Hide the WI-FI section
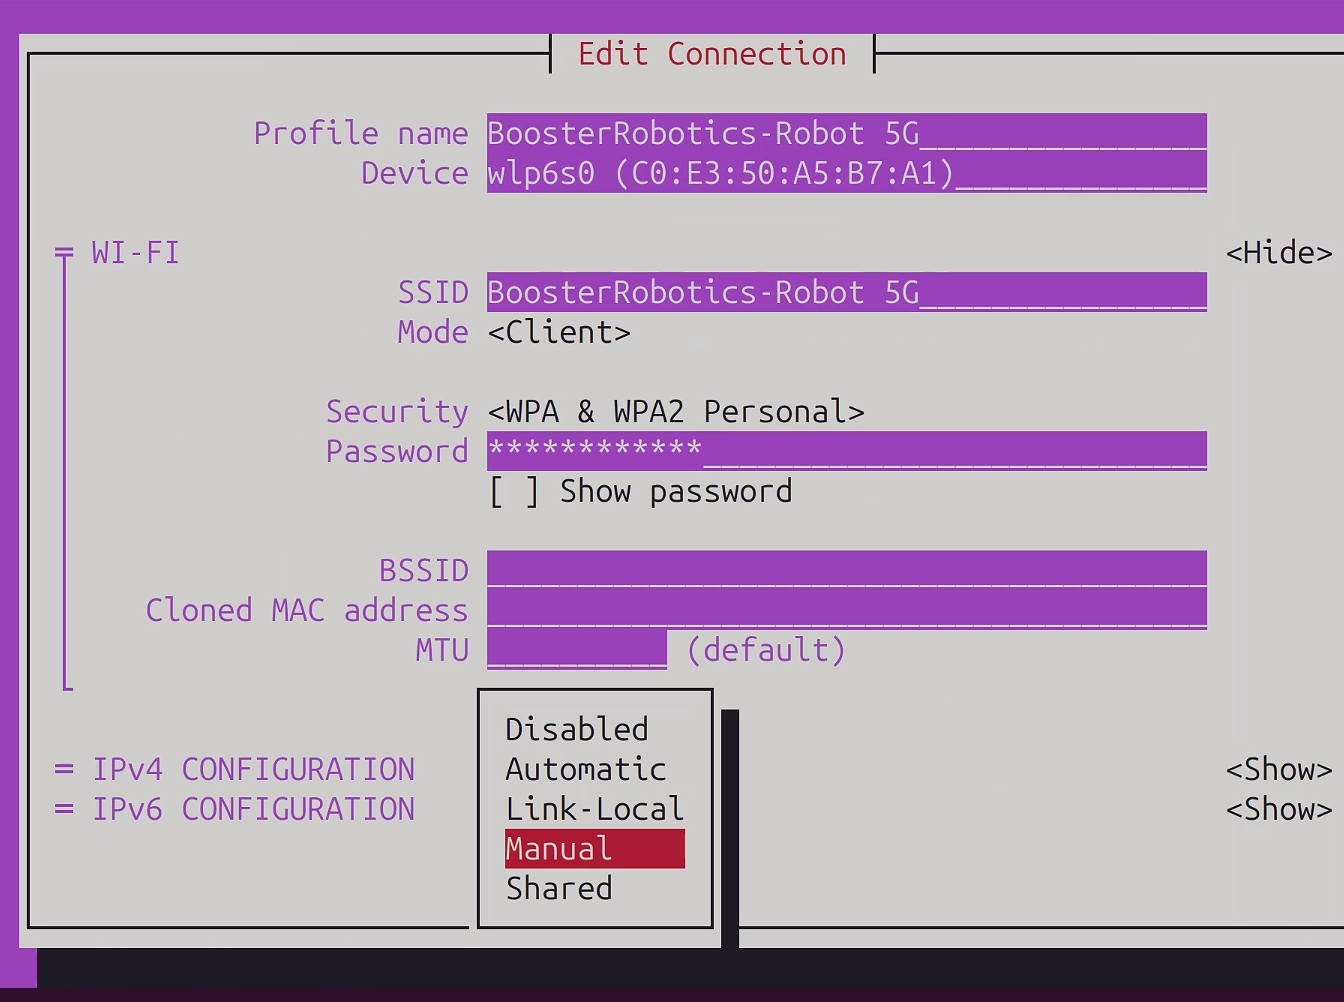This screenshot has width=1344, height=1002. pyautogui.click(x=1279, y=253)
